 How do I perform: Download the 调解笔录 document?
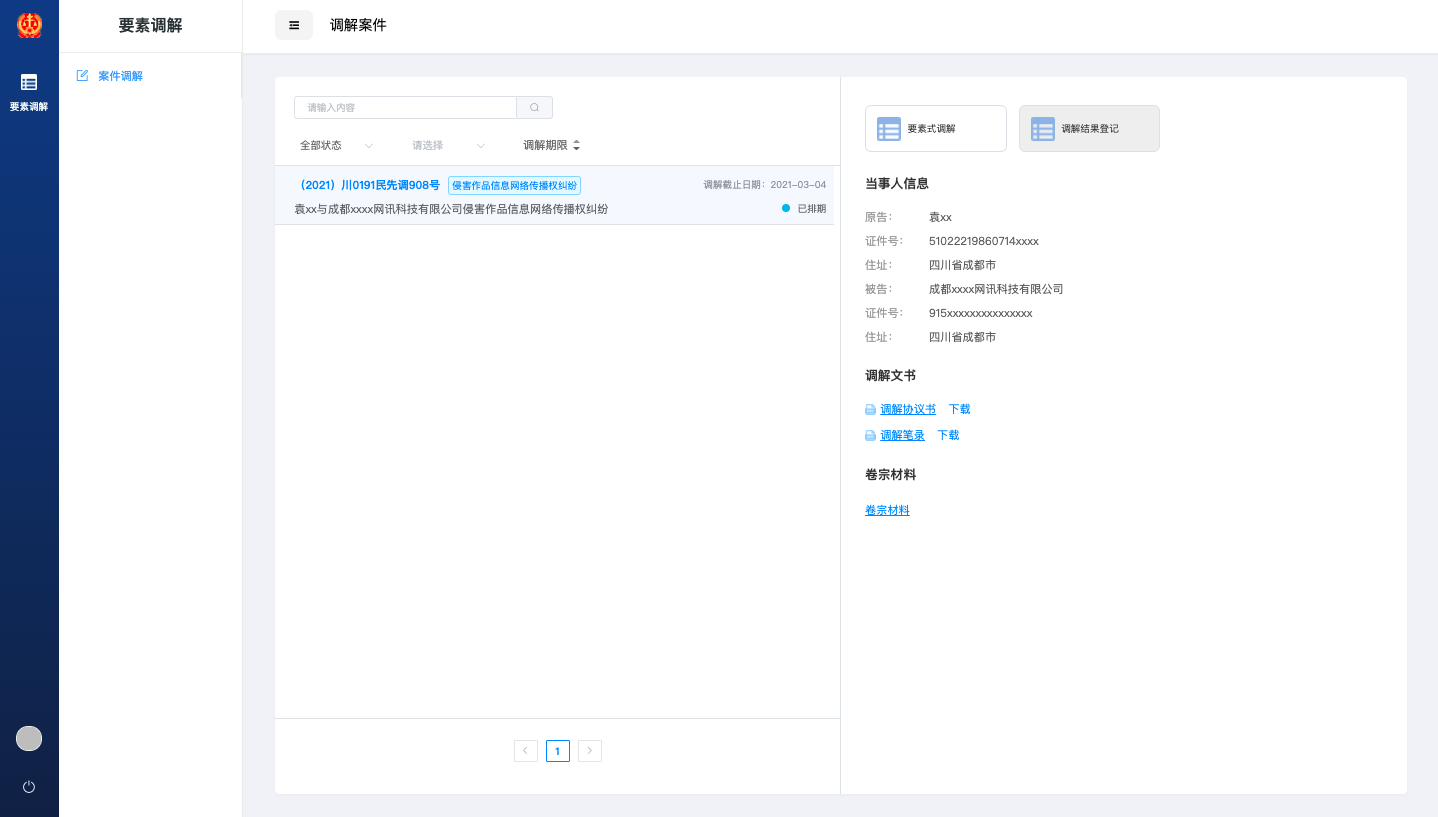[948, 435]
